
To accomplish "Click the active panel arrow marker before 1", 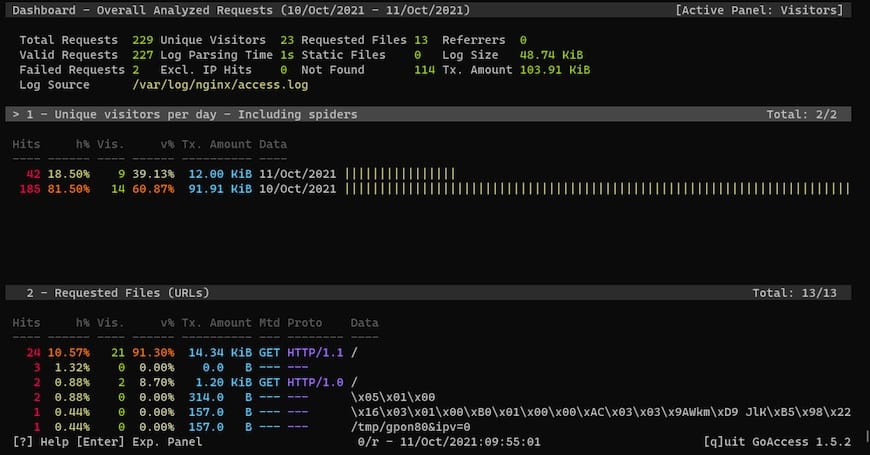I will coord(16,114).
